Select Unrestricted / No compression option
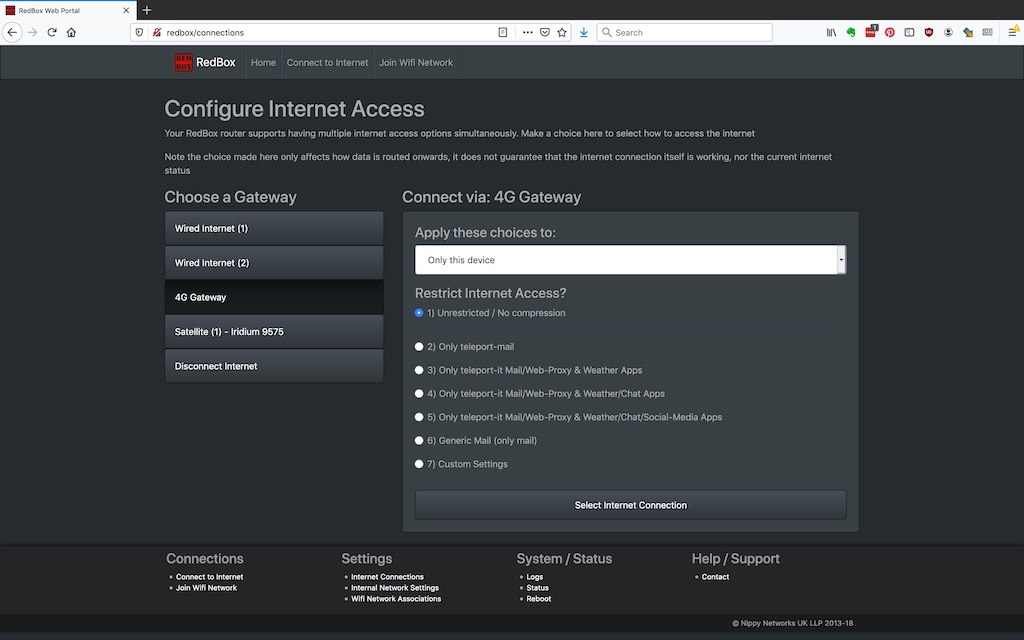Viewport: 1024px width, 640px height. [419, 313]
